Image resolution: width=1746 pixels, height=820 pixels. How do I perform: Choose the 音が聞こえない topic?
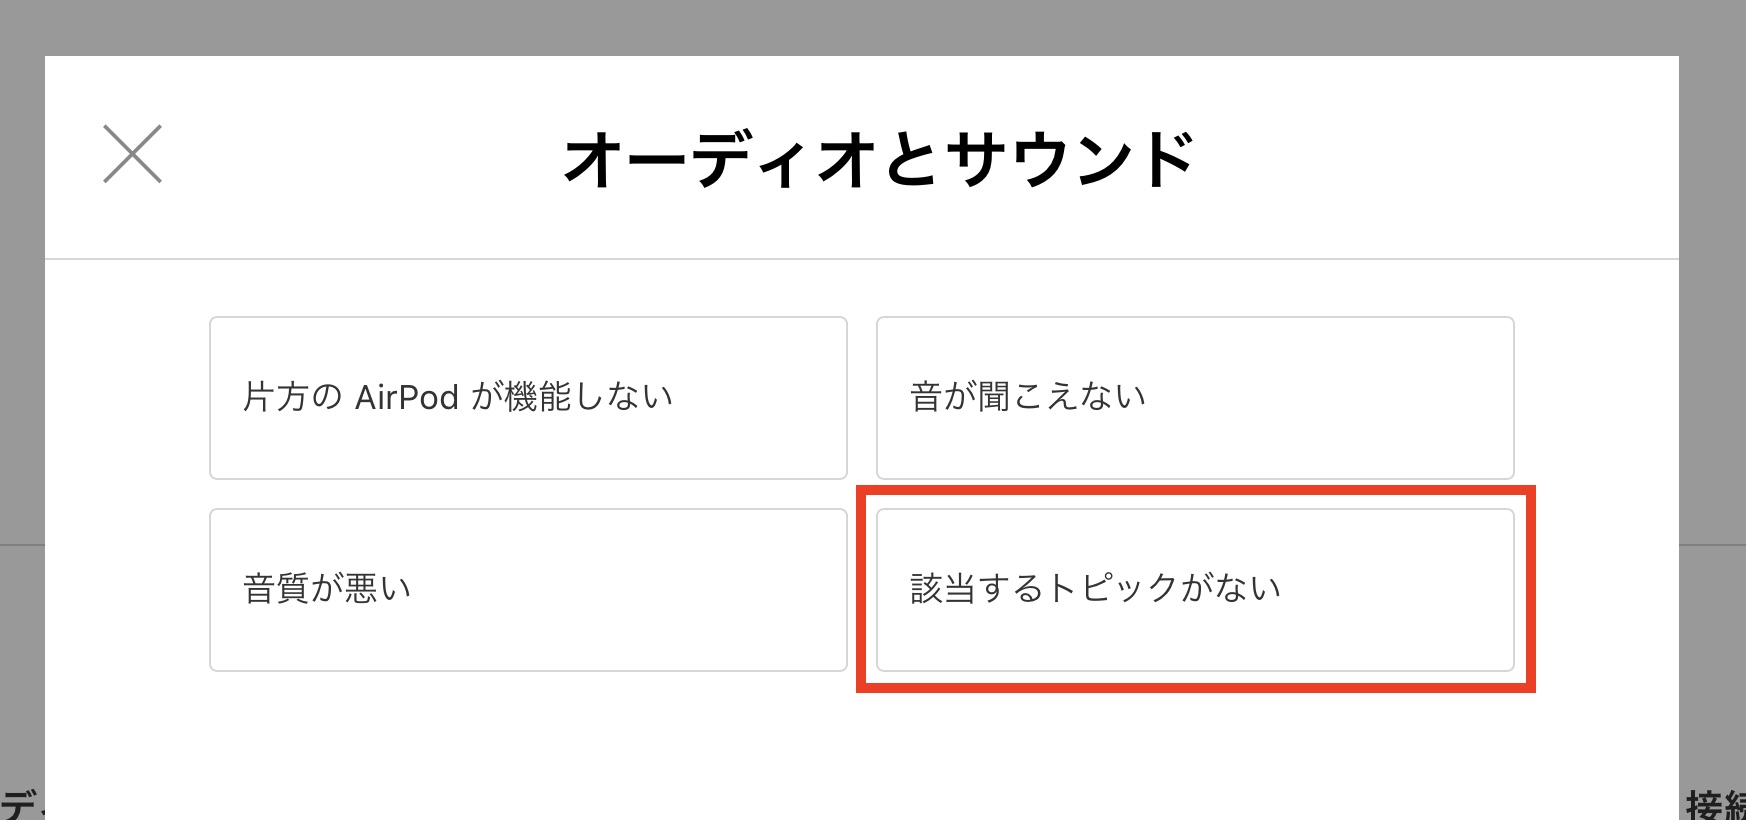[x=1195, y=398]
